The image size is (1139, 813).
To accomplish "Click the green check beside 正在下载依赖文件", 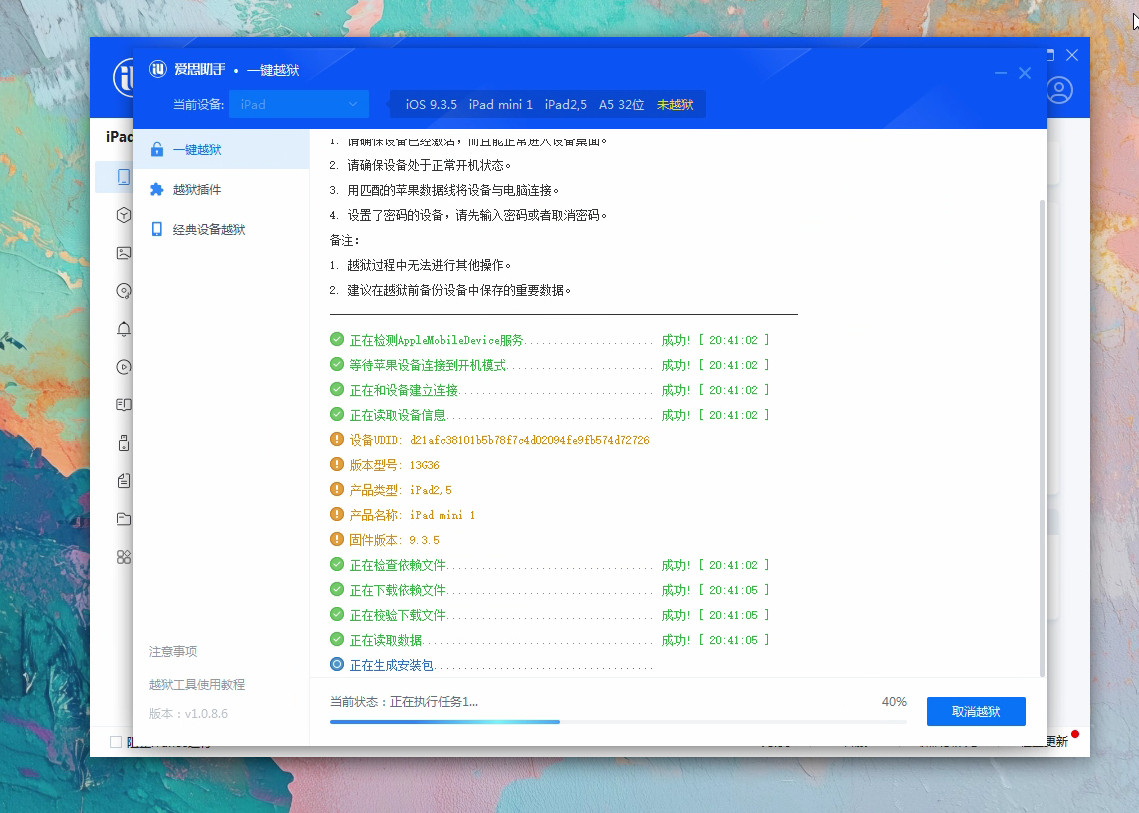I will coord(337,589).
